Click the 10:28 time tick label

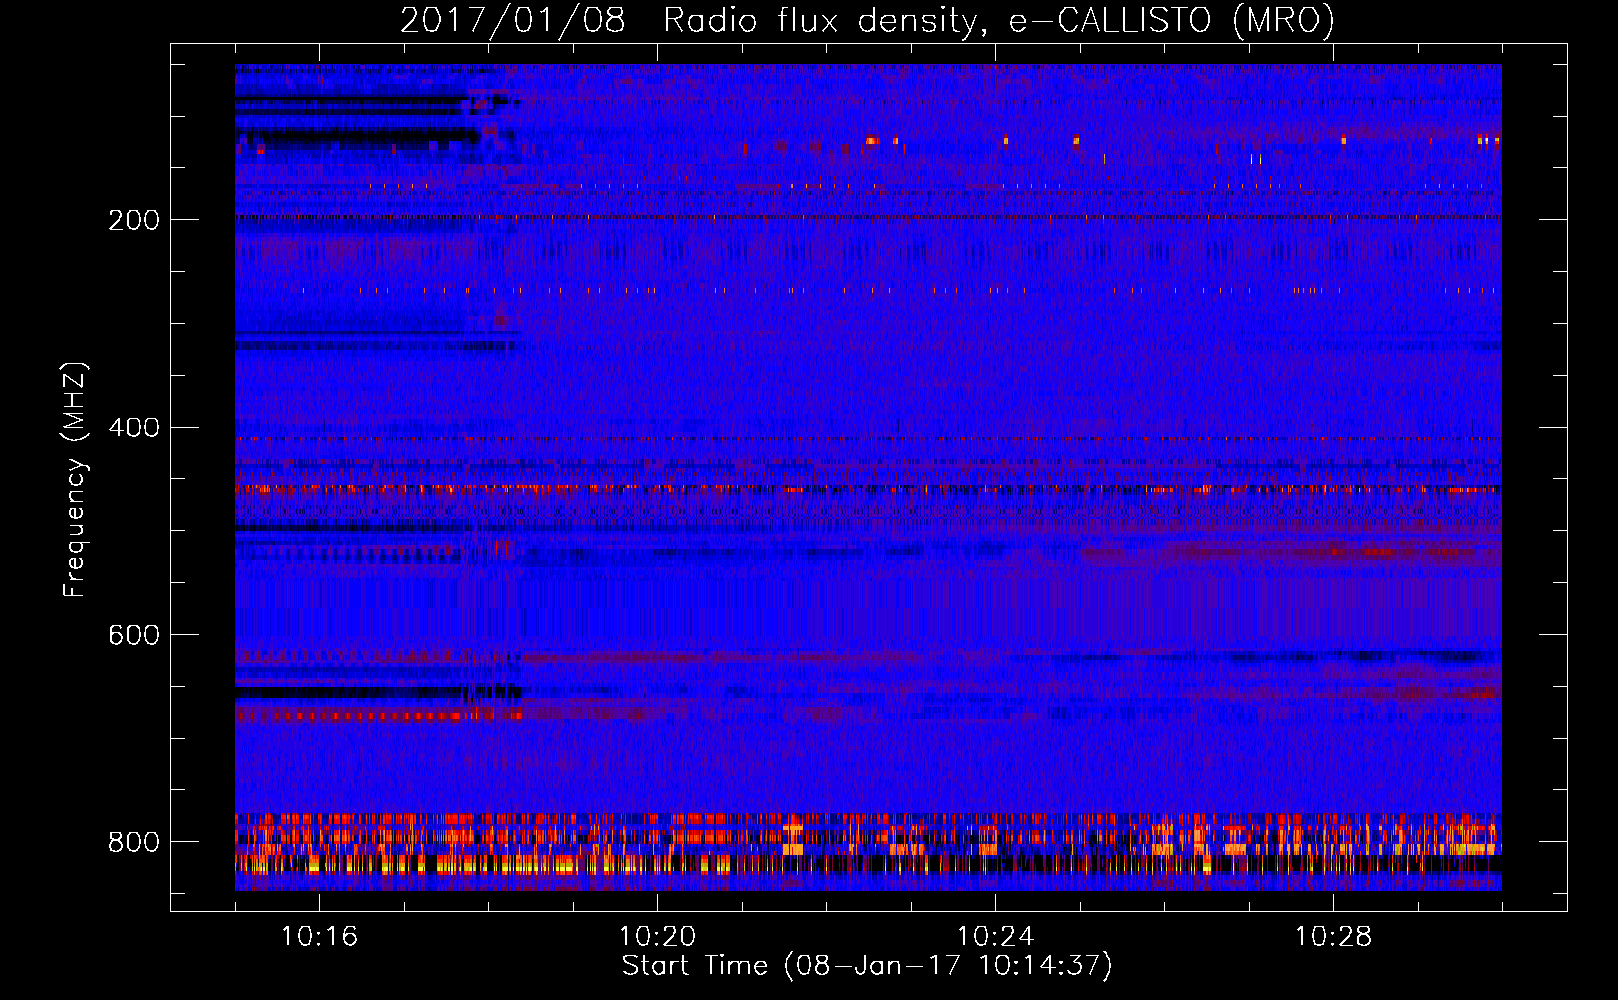coord(1333,937)
